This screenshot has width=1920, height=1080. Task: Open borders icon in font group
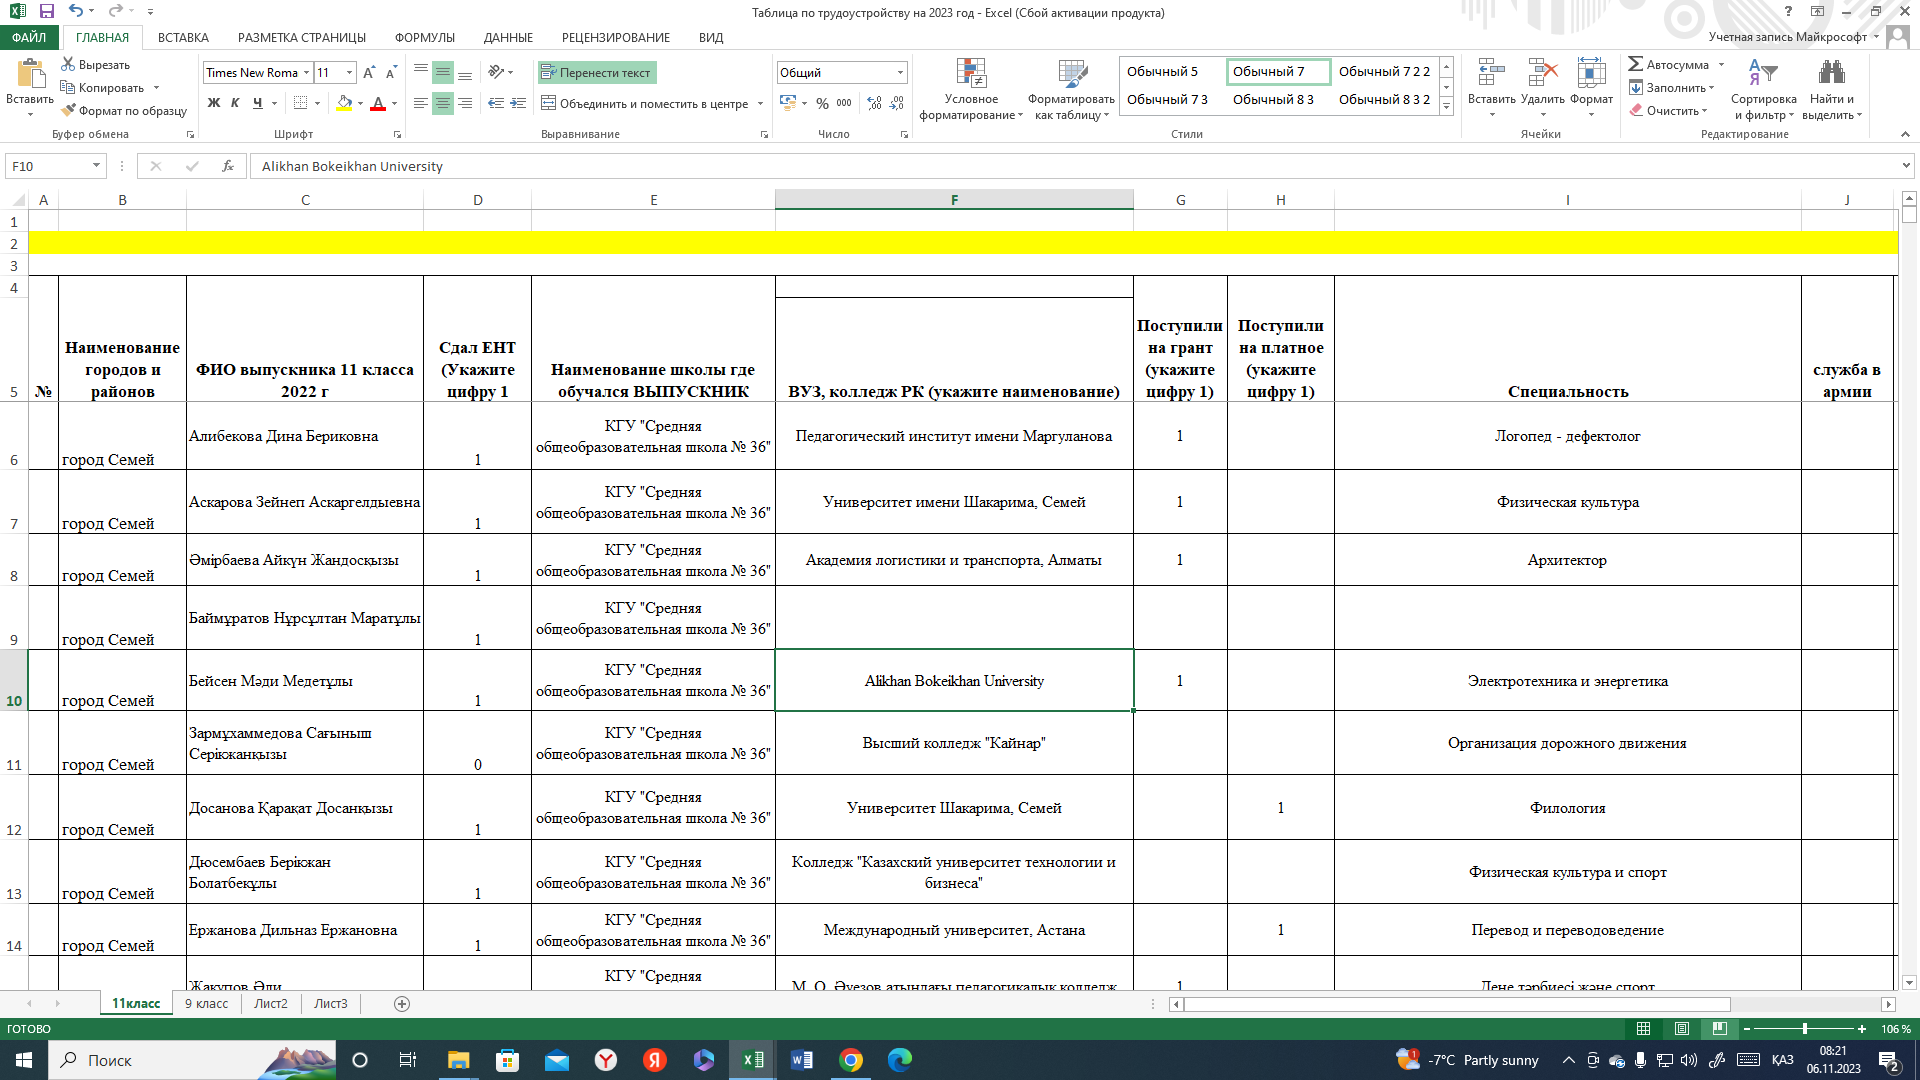(300, 103)
